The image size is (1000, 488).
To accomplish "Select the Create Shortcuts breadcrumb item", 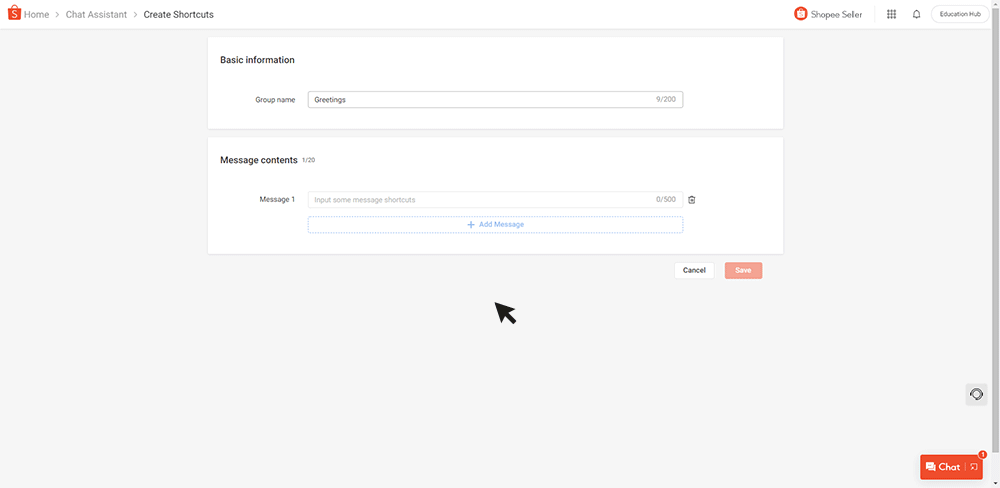I will coord(179,14).
